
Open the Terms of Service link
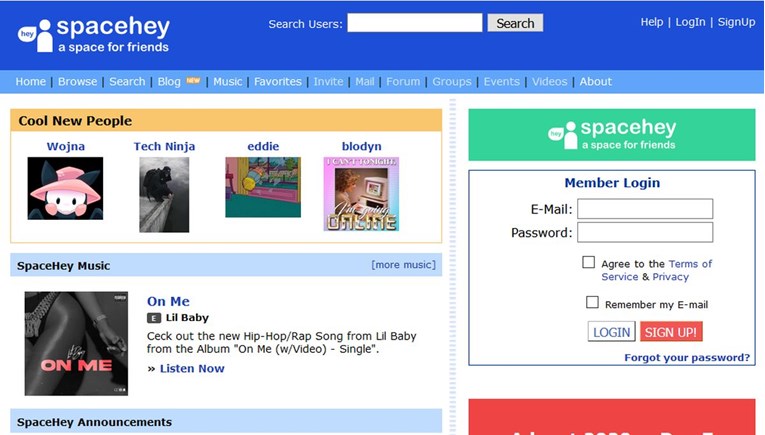tap(657, 270)
